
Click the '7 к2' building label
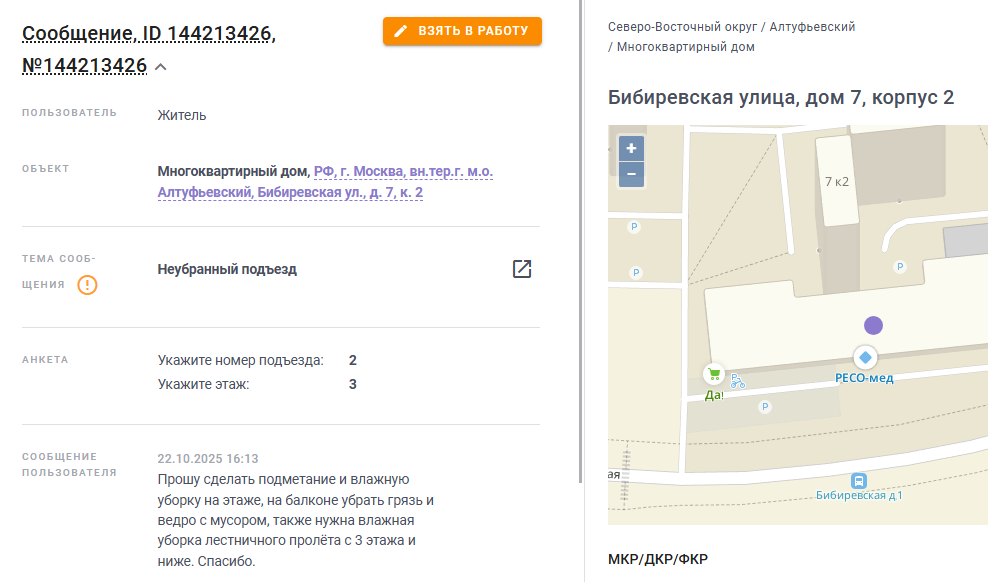837,181
